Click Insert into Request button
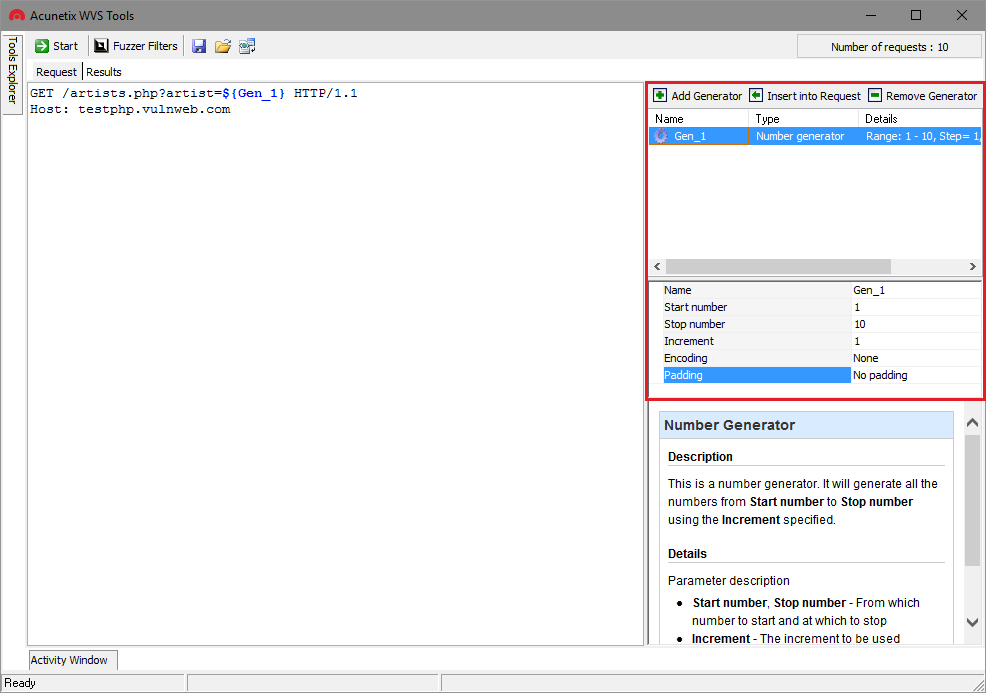This screenshot has height=693, width=986. [806, 96]
